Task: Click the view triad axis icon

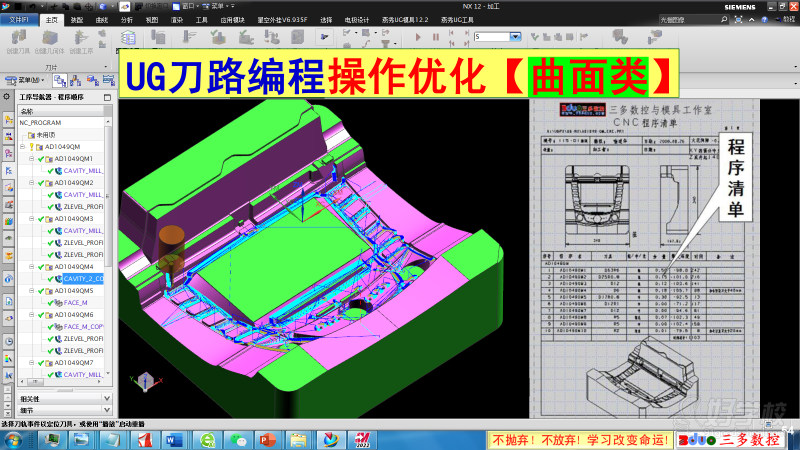Action: 147,380
